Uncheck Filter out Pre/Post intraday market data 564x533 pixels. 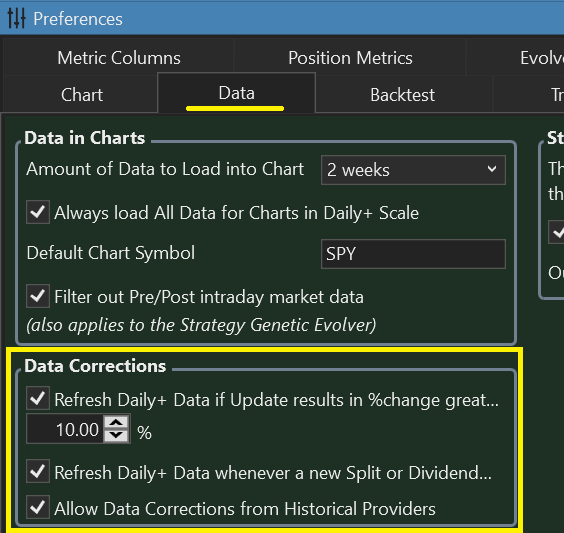[38, 296]
